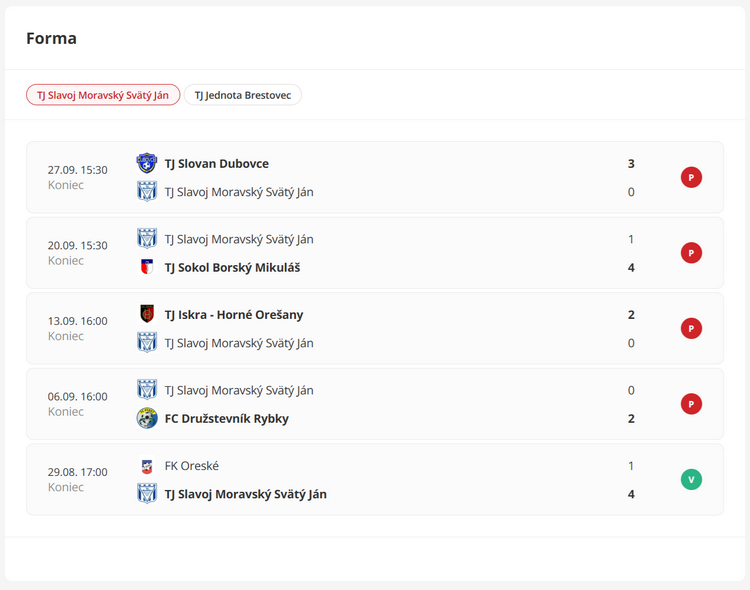Viewport: 750px width, 590px height.
Task: Click the red P badge for 20.09. match
Action: pyautogui.click(x=691, y=253)
